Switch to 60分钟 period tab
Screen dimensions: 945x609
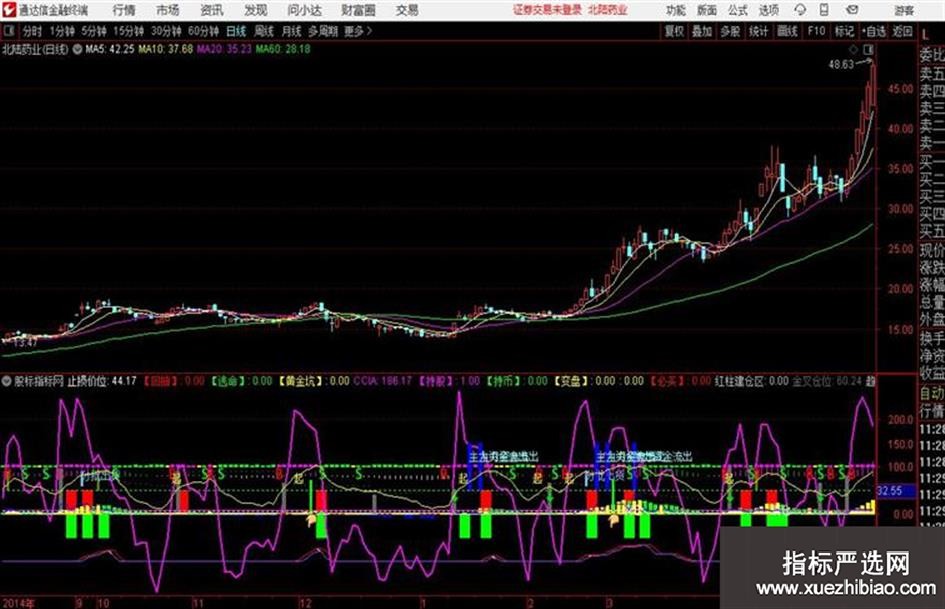tap(204, 31)
